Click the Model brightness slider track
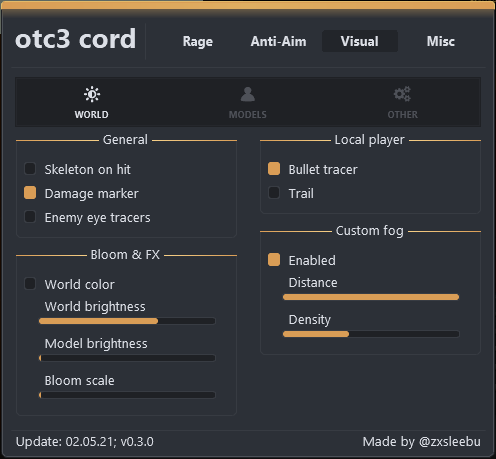Image resolution: width=496 pixels, height=459 pixels. pyautogui.click(x=127, y=358)
